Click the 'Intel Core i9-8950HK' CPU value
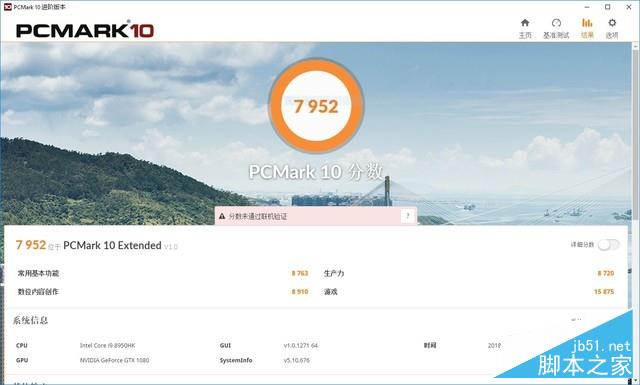The width and height of the screenshot is (640, 385). tap(107, 345)
